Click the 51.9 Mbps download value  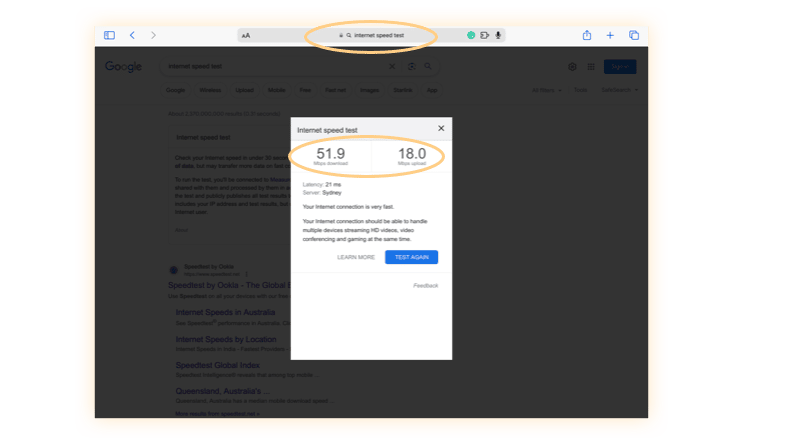(331, 156)
